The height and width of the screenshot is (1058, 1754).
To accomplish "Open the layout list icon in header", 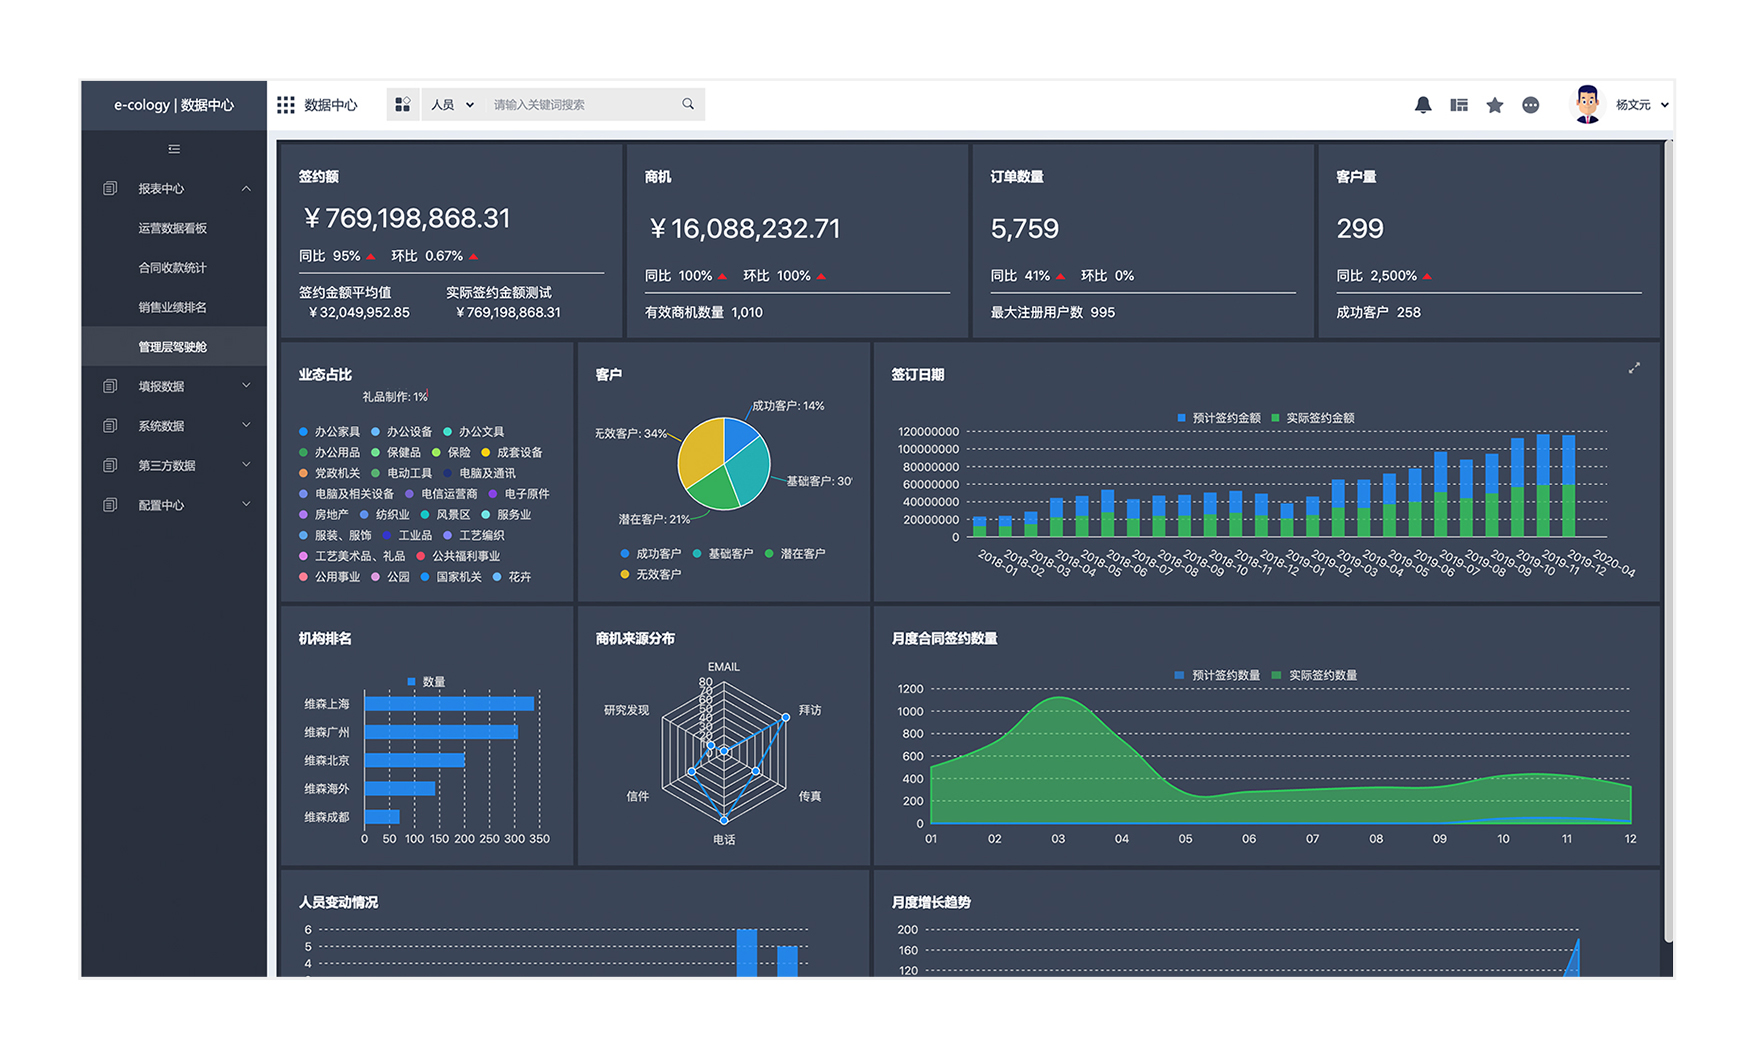I will pos(1459,105).
